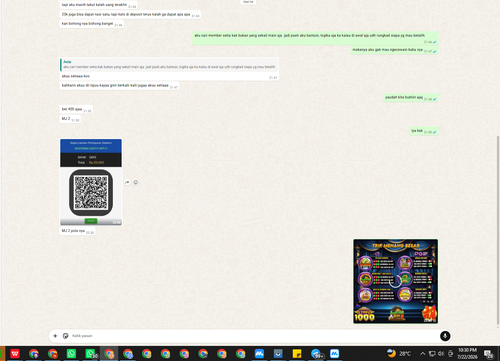Select the message 'MJ 2 pola nya'
The height and width of the screenshot is (361, 500).
coord(78,231)
